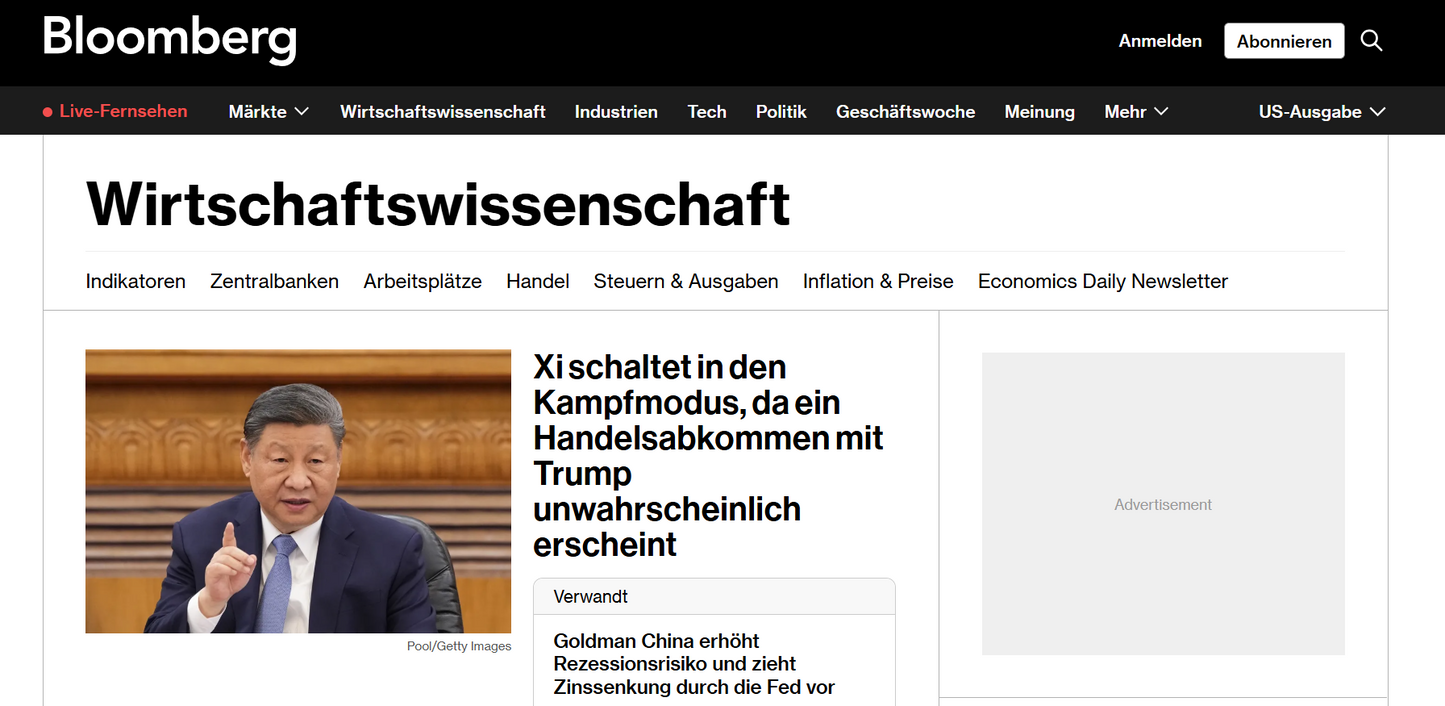Open the Economics Daily Newsletter link

tap(1102, 281)
